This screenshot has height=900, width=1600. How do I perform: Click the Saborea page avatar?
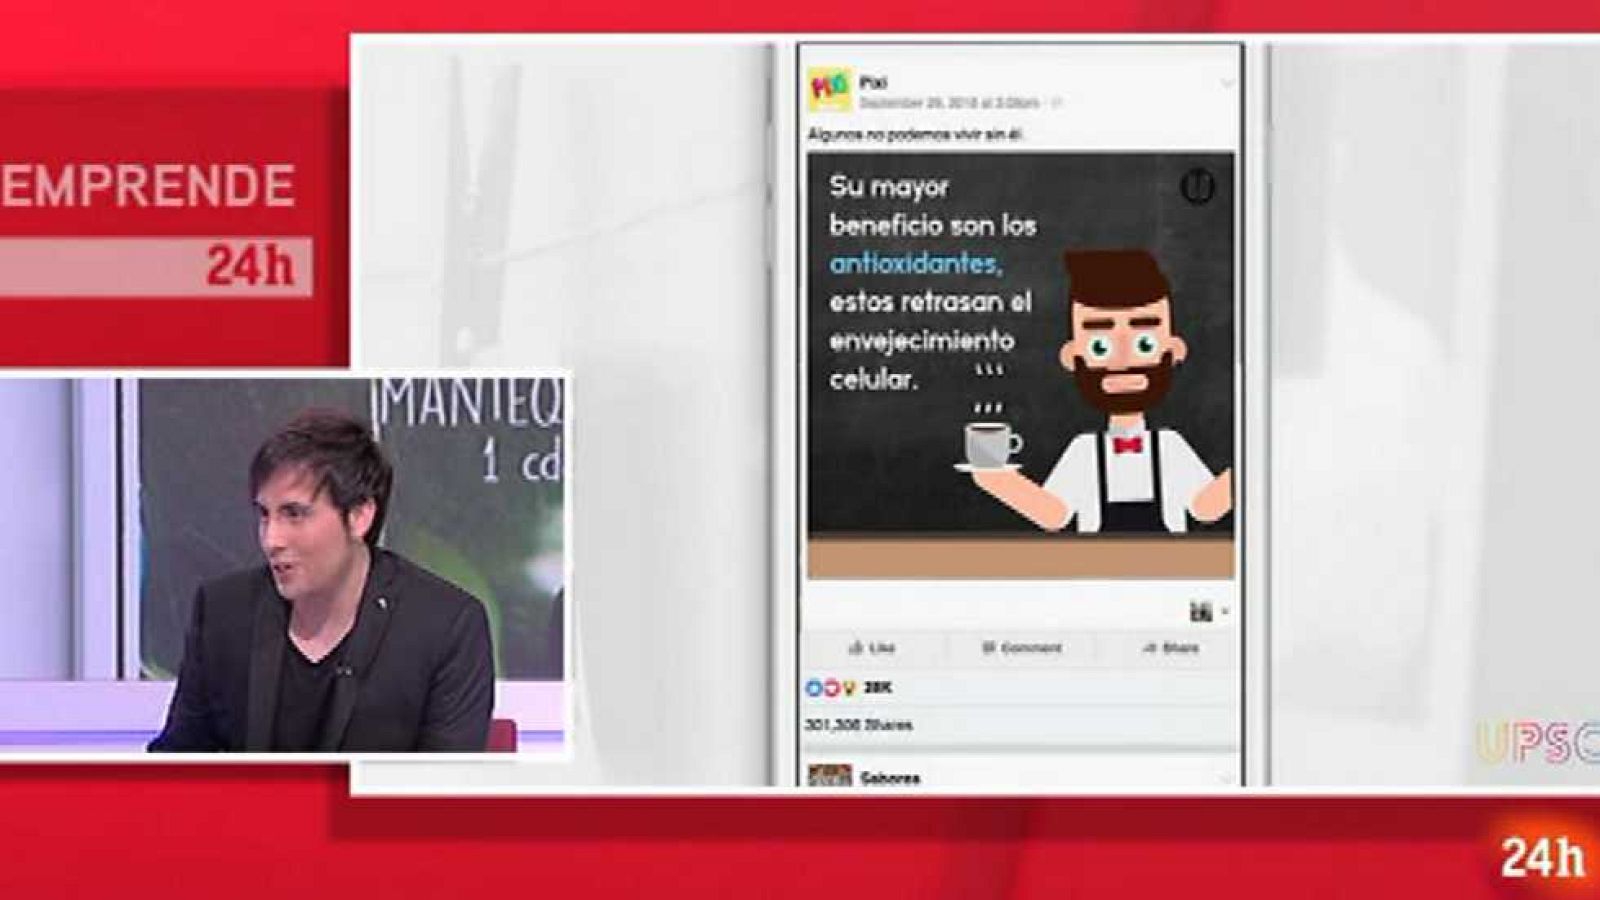830,774
